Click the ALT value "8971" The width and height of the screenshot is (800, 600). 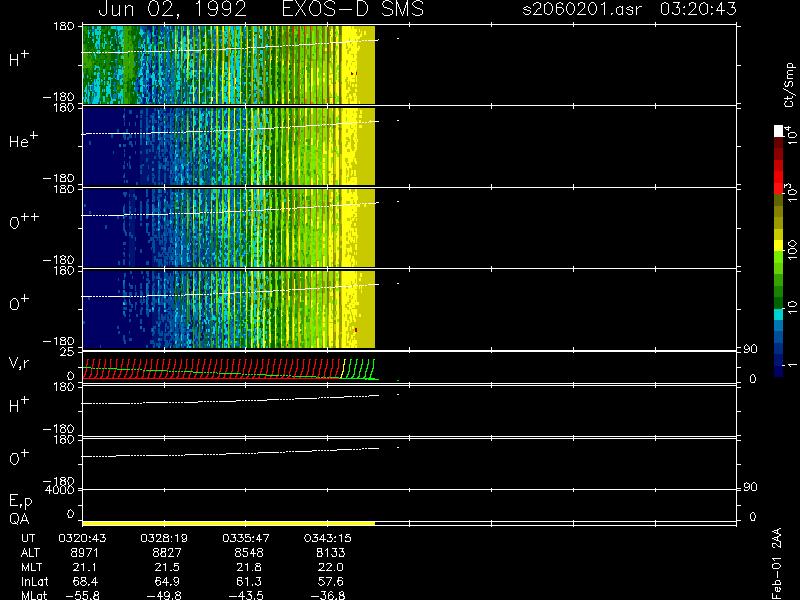tap(85, 553)
